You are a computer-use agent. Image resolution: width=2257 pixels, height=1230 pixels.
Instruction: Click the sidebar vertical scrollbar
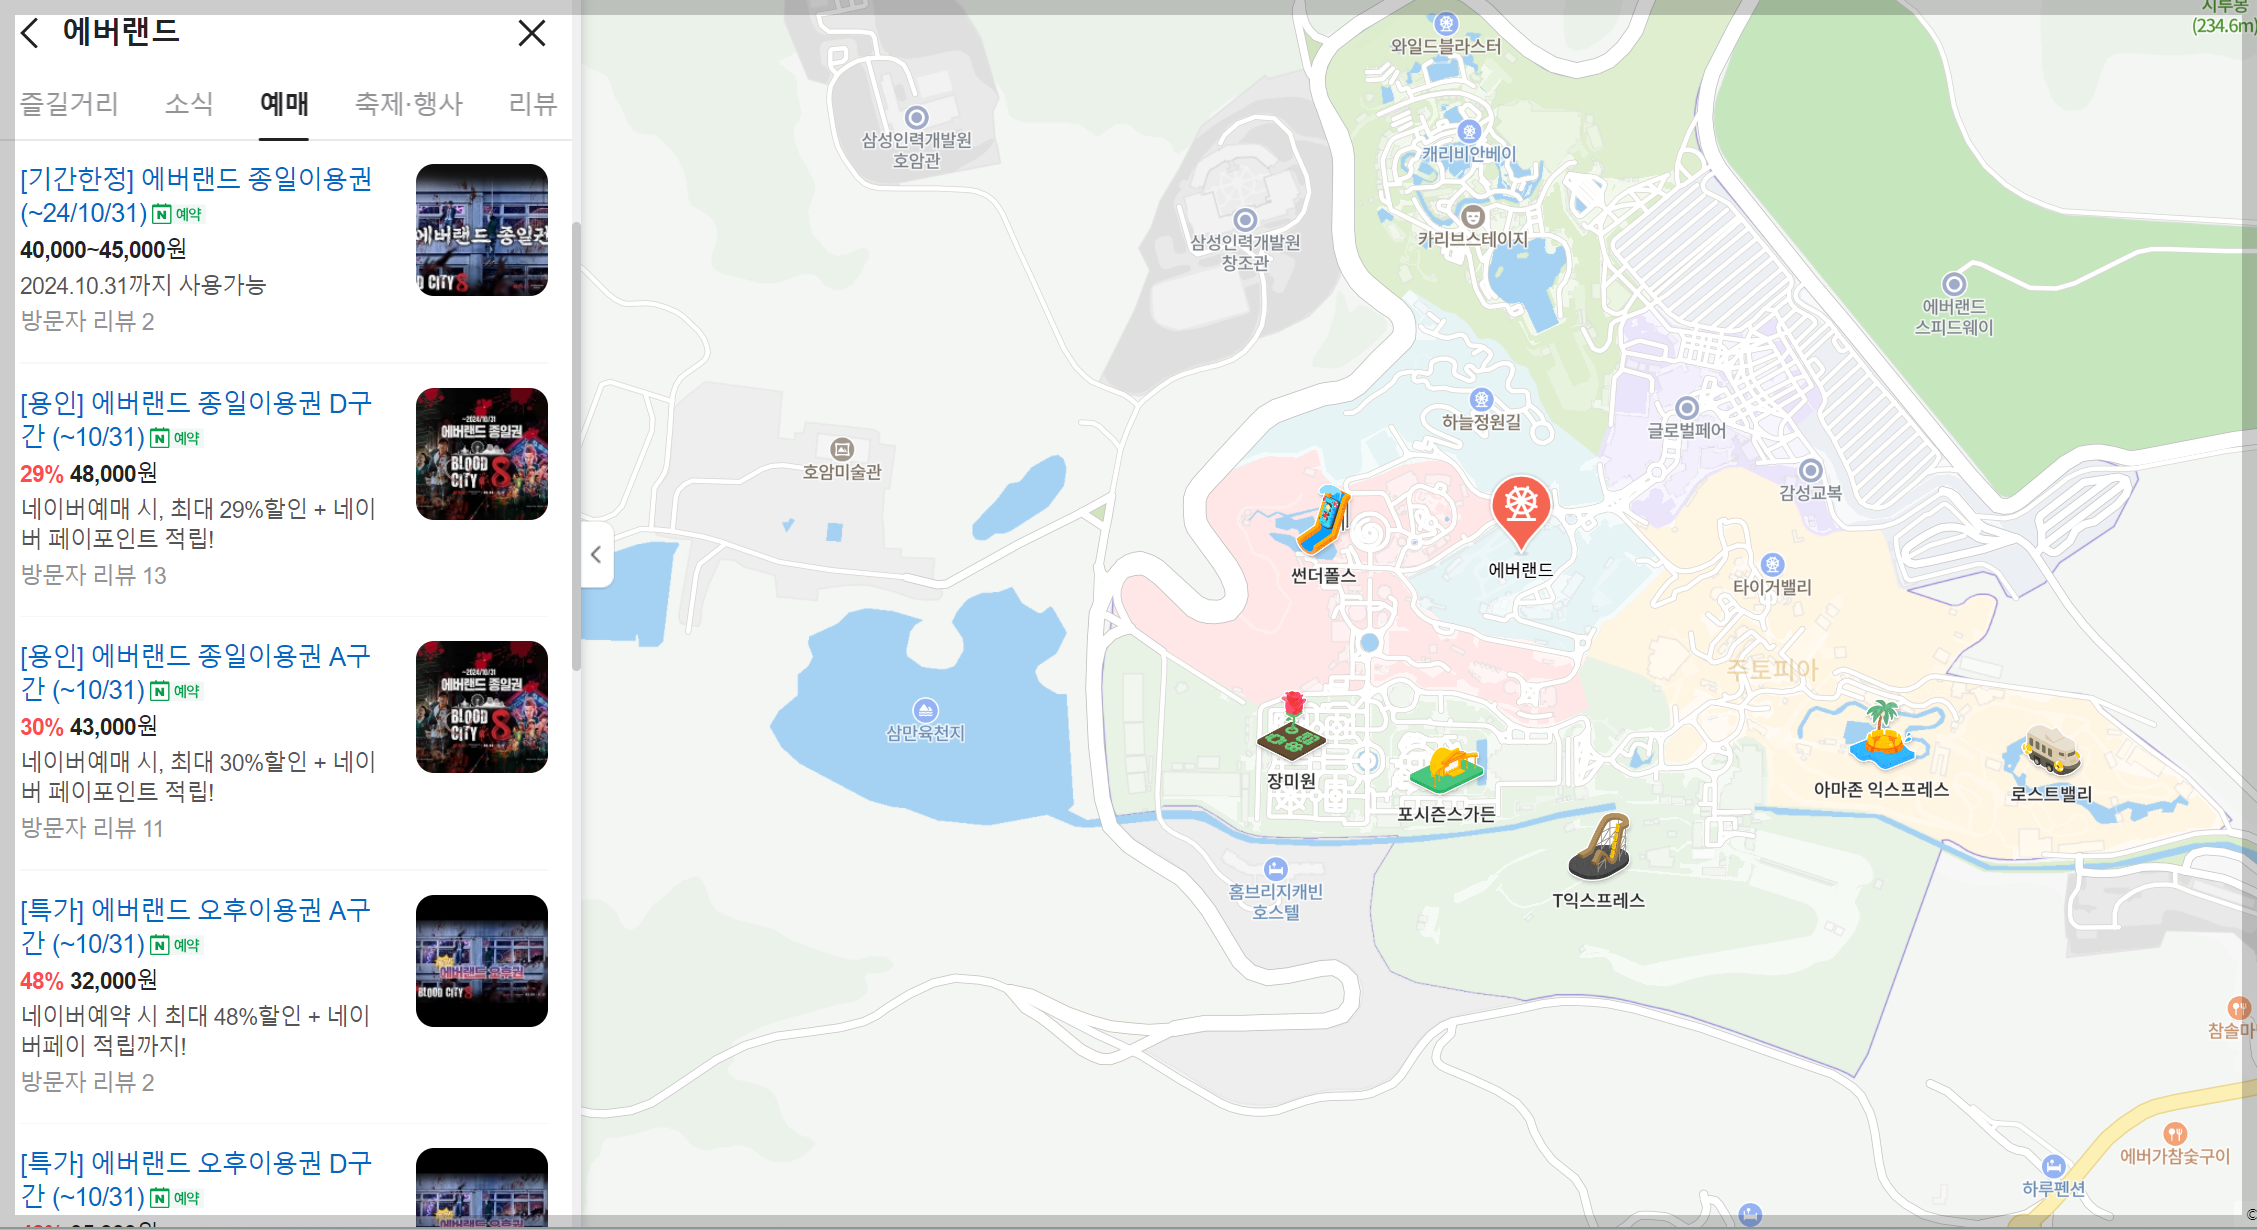coord(576,445)
